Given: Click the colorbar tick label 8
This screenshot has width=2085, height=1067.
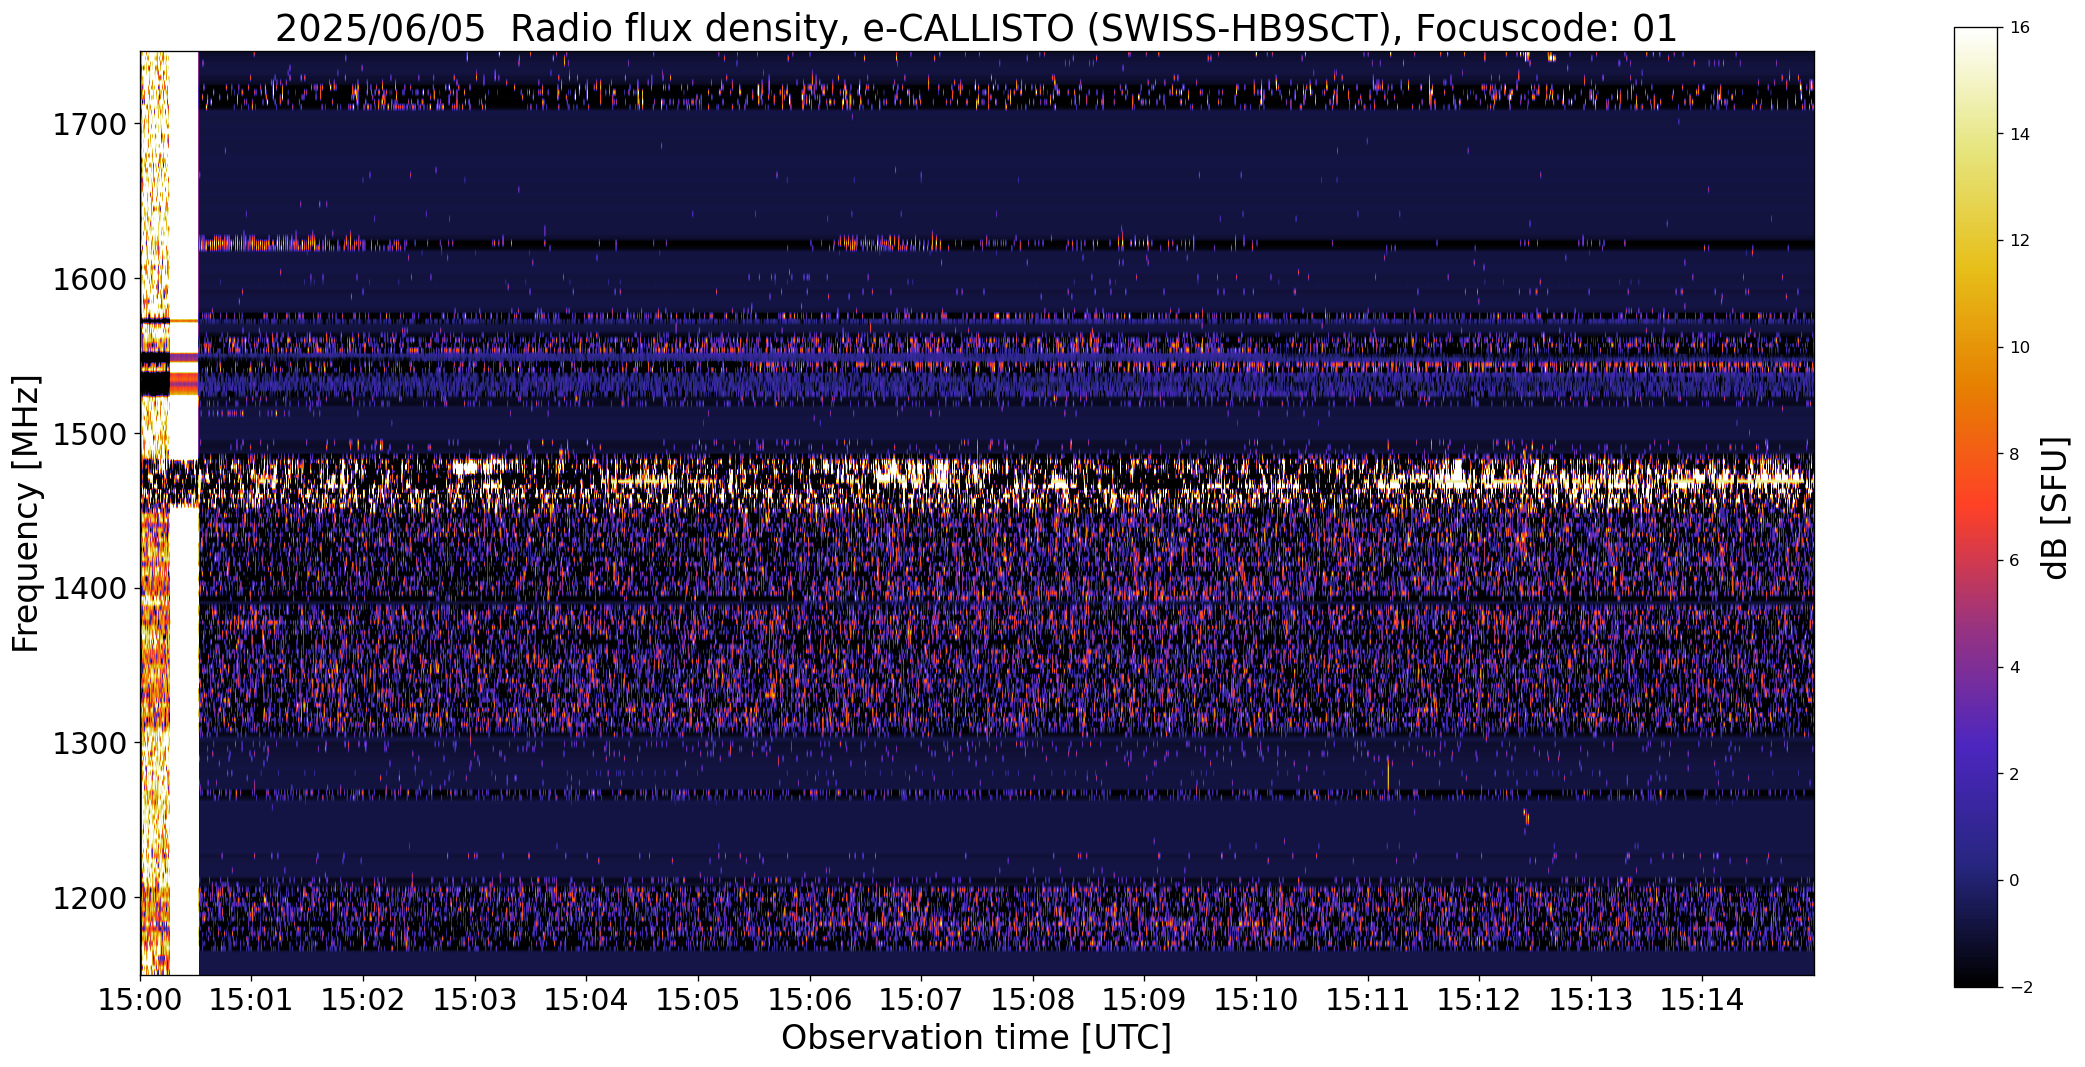Looking at the screenshot, I should pos(2015,455).
